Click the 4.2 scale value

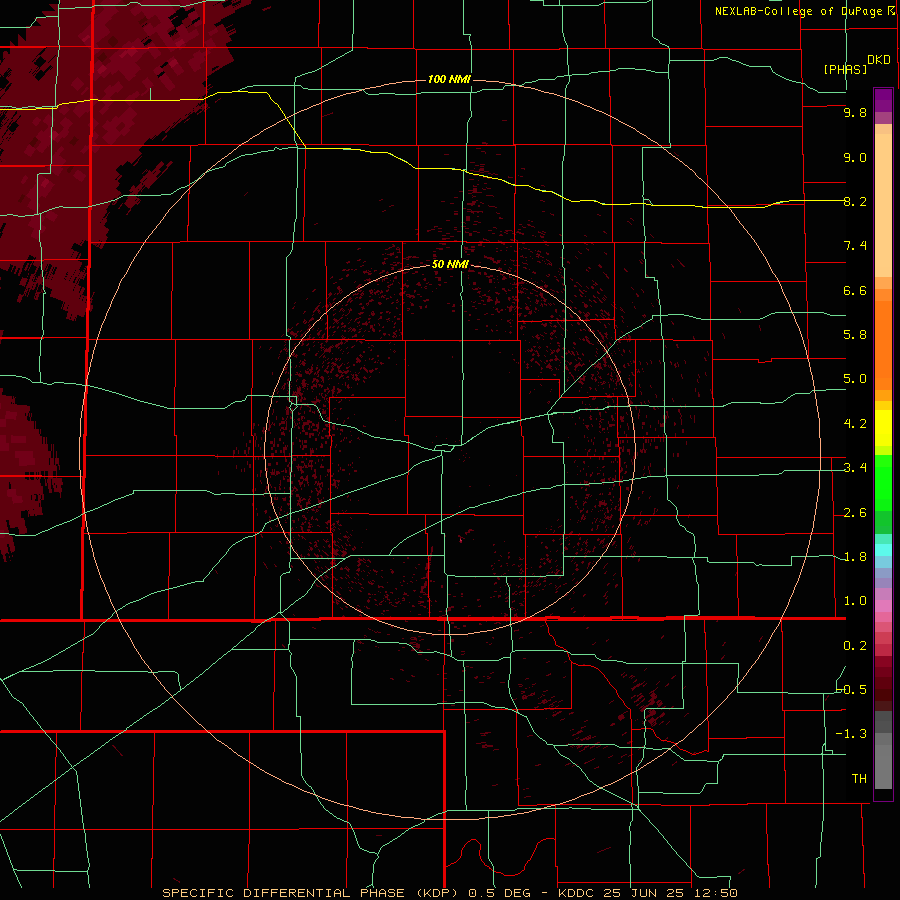point(855,424)
